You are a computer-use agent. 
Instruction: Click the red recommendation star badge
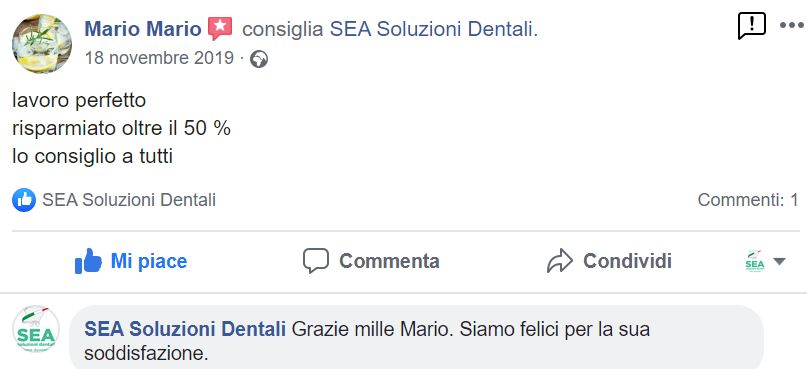click(220, 28)
